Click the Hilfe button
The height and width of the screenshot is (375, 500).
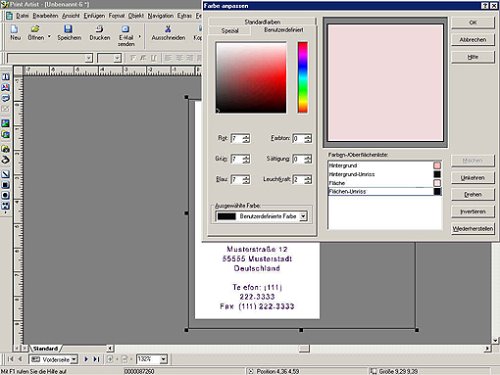pyautogui.click(x=473, y=57)
